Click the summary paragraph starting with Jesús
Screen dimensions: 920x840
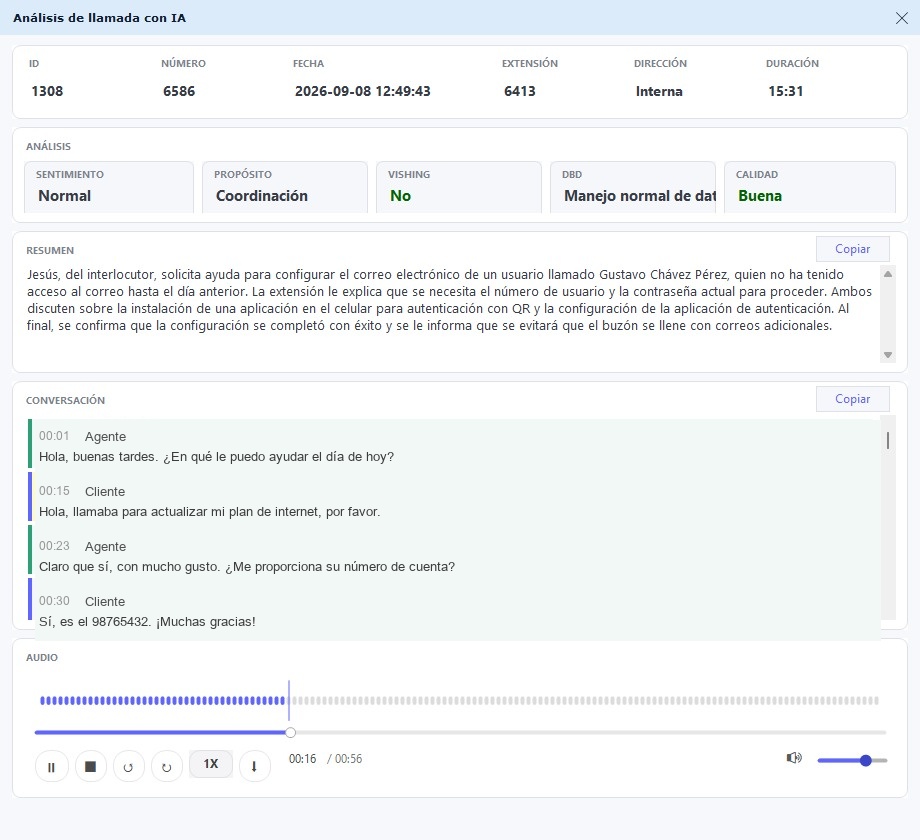click(449, 300)
